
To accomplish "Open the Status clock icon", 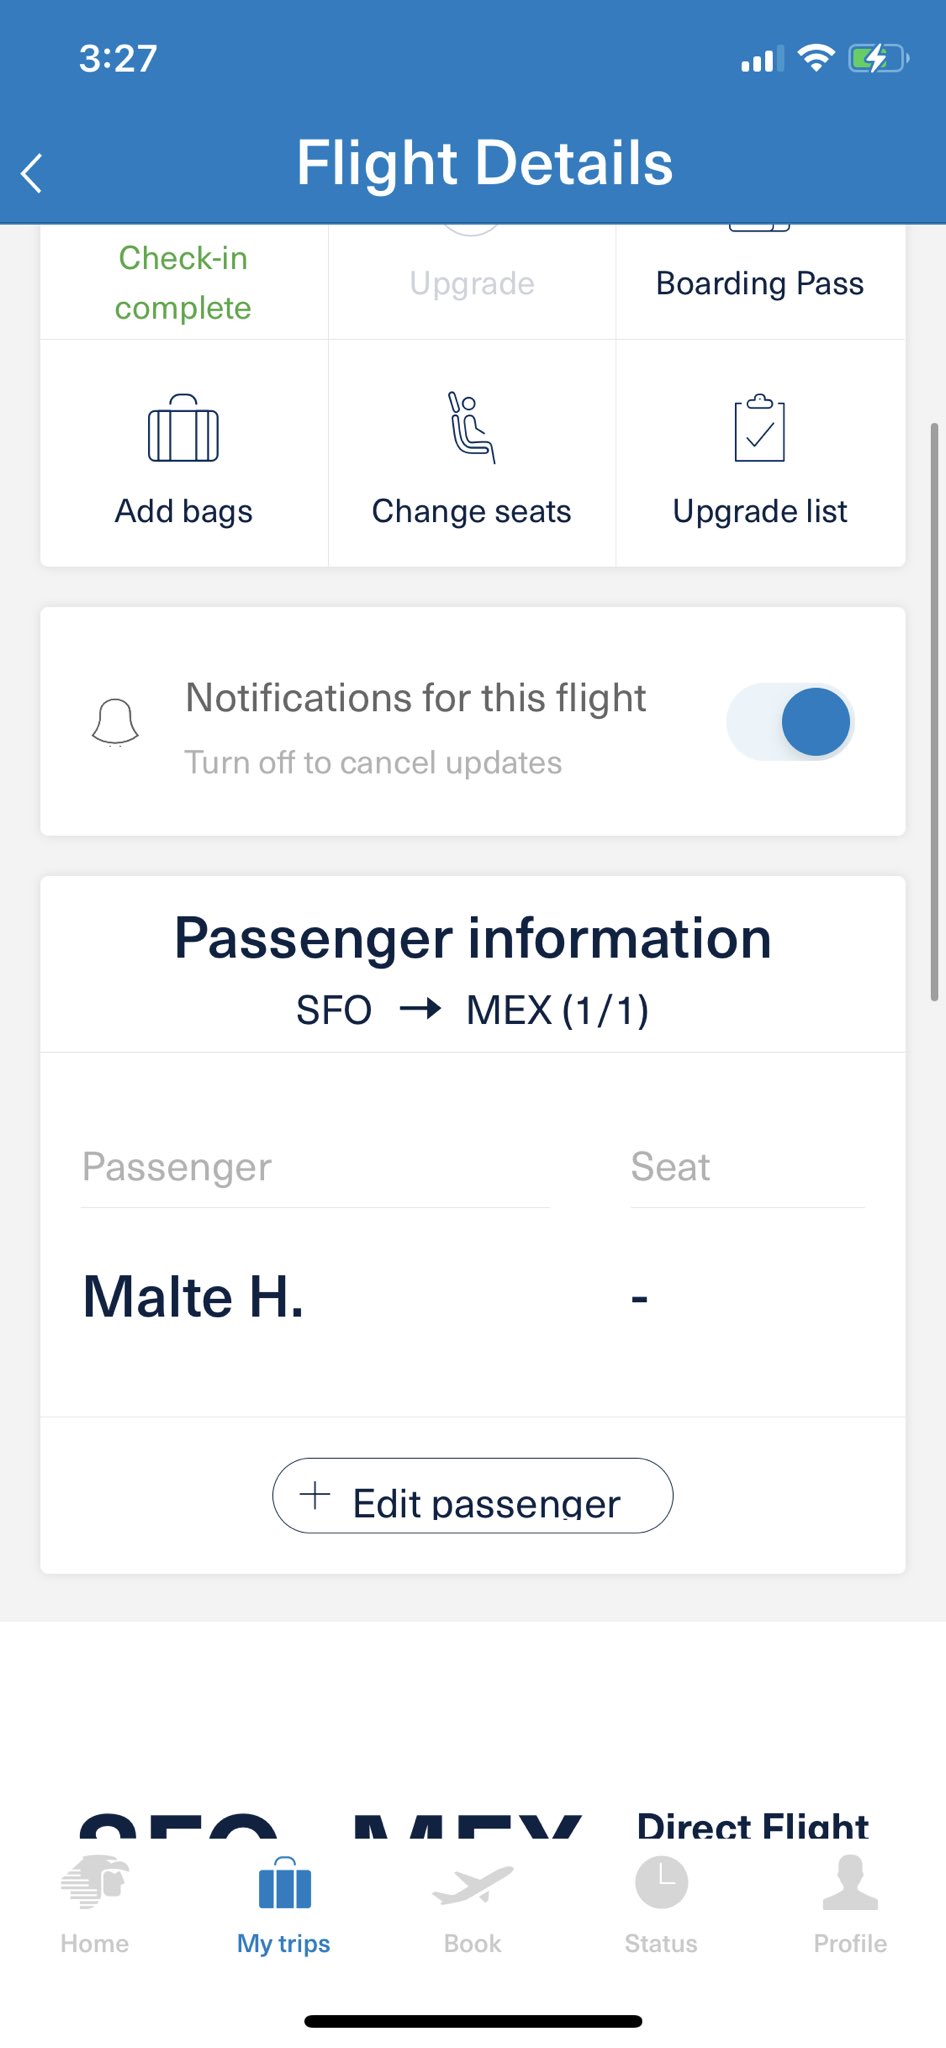I will pyautogui.click(x=661, y=1882).
